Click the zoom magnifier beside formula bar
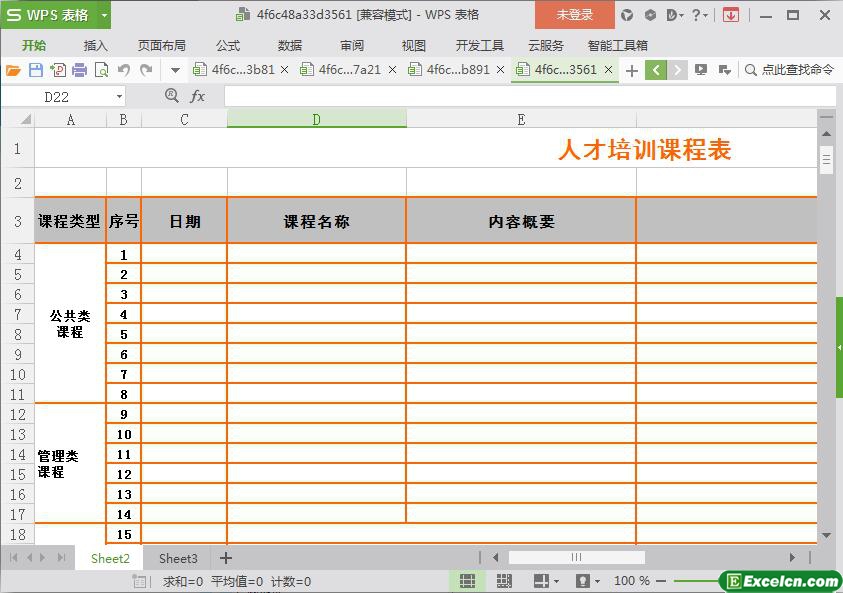 pos(172,96)
